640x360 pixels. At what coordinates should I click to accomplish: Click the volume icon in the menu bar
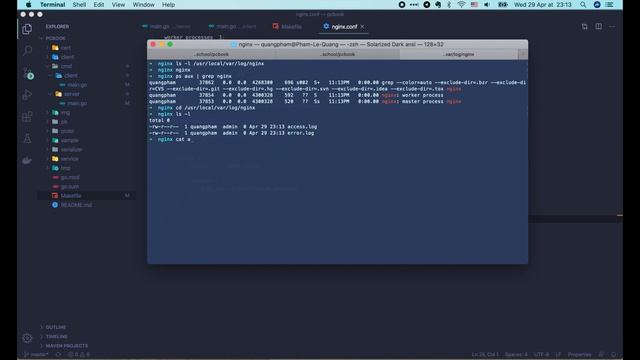[x=487, y=4]
